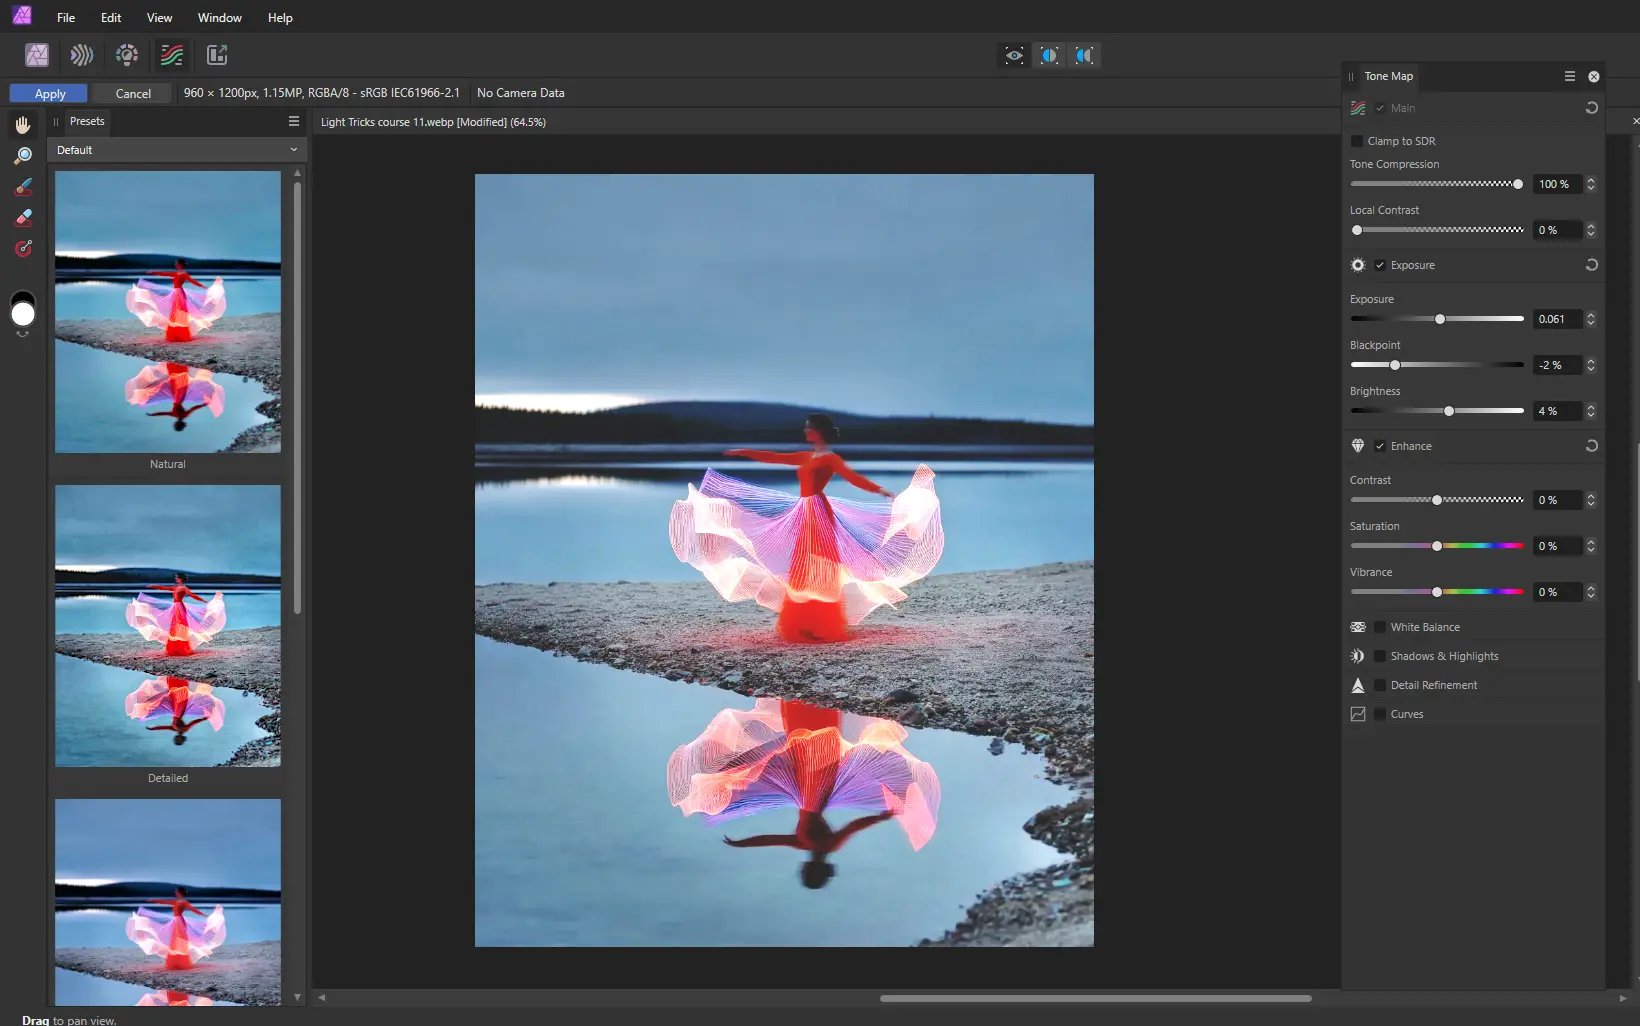Click the Vibrance value stepper
Image resolution: width=1640 pixels, height=1026 pixels.
[x=1590, y=592]
